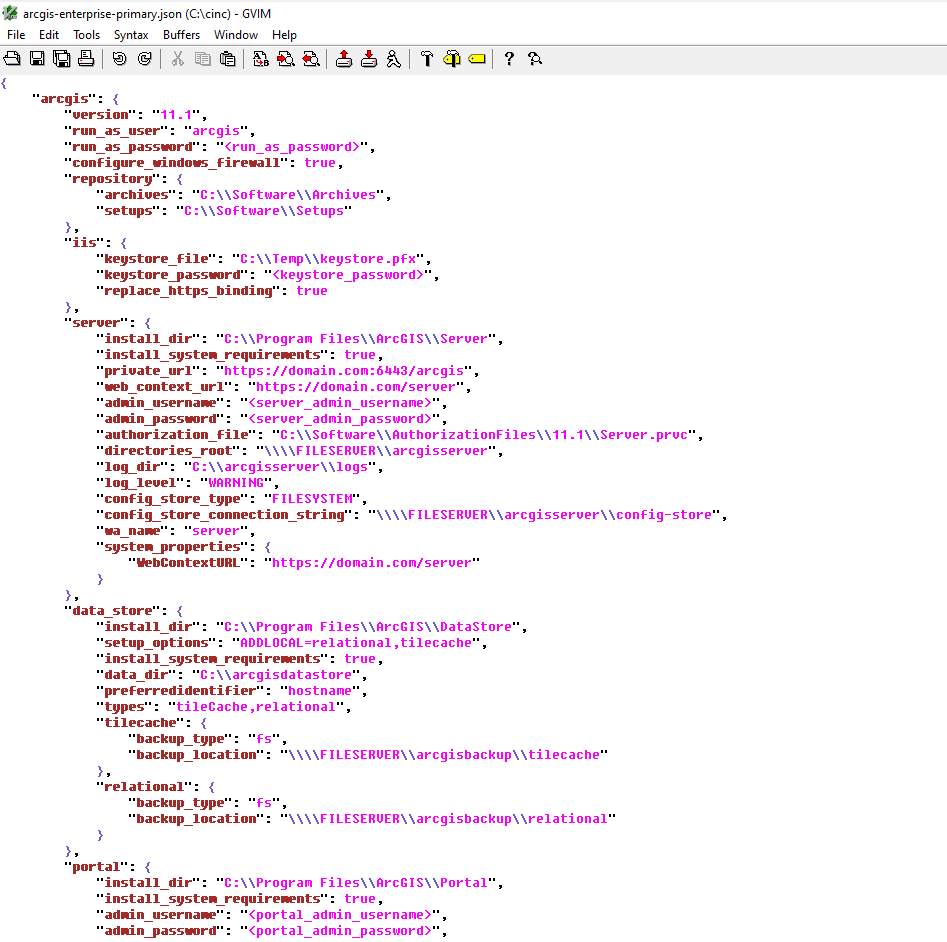Click the config_store_type value FILESYSTEM
This screenshot has height=942, width=947.
click(312, 499)
